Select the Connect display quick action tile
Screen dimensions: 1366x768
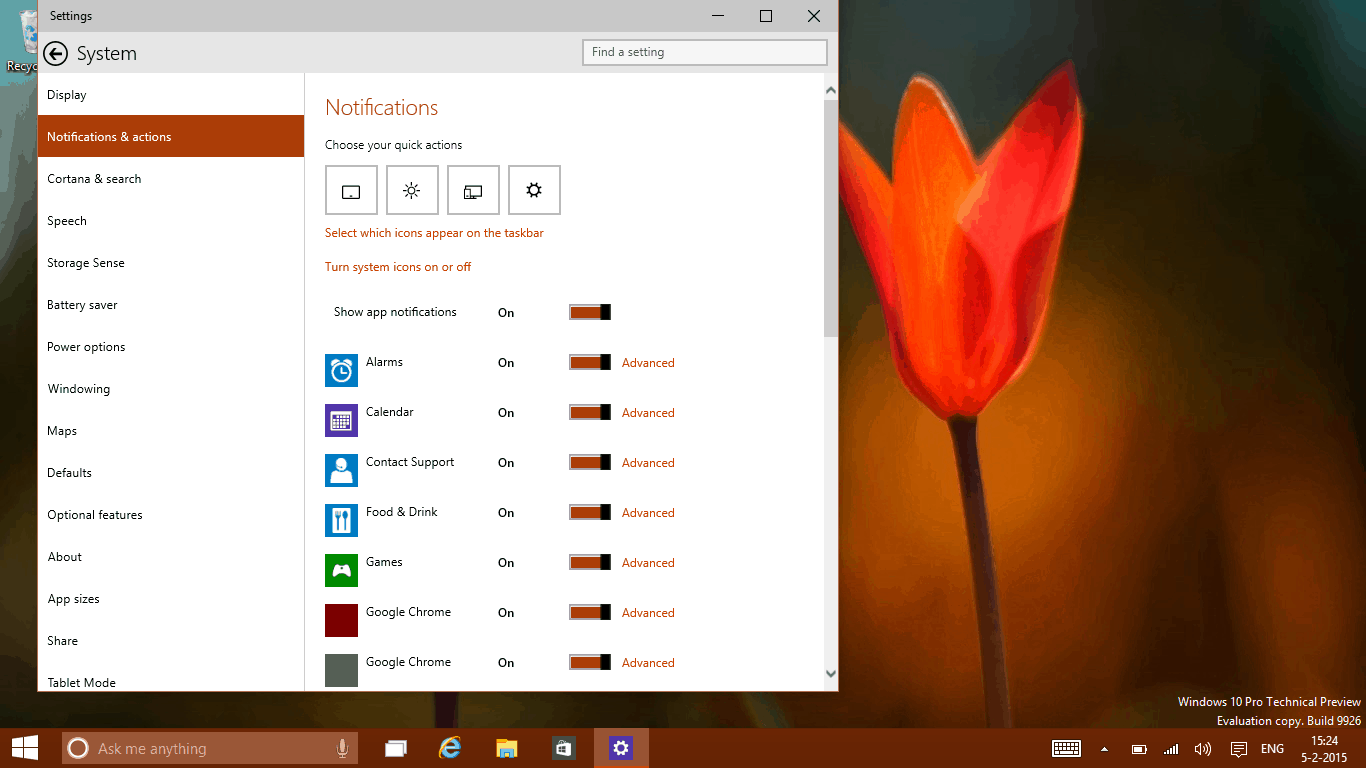tap(473, 190)
